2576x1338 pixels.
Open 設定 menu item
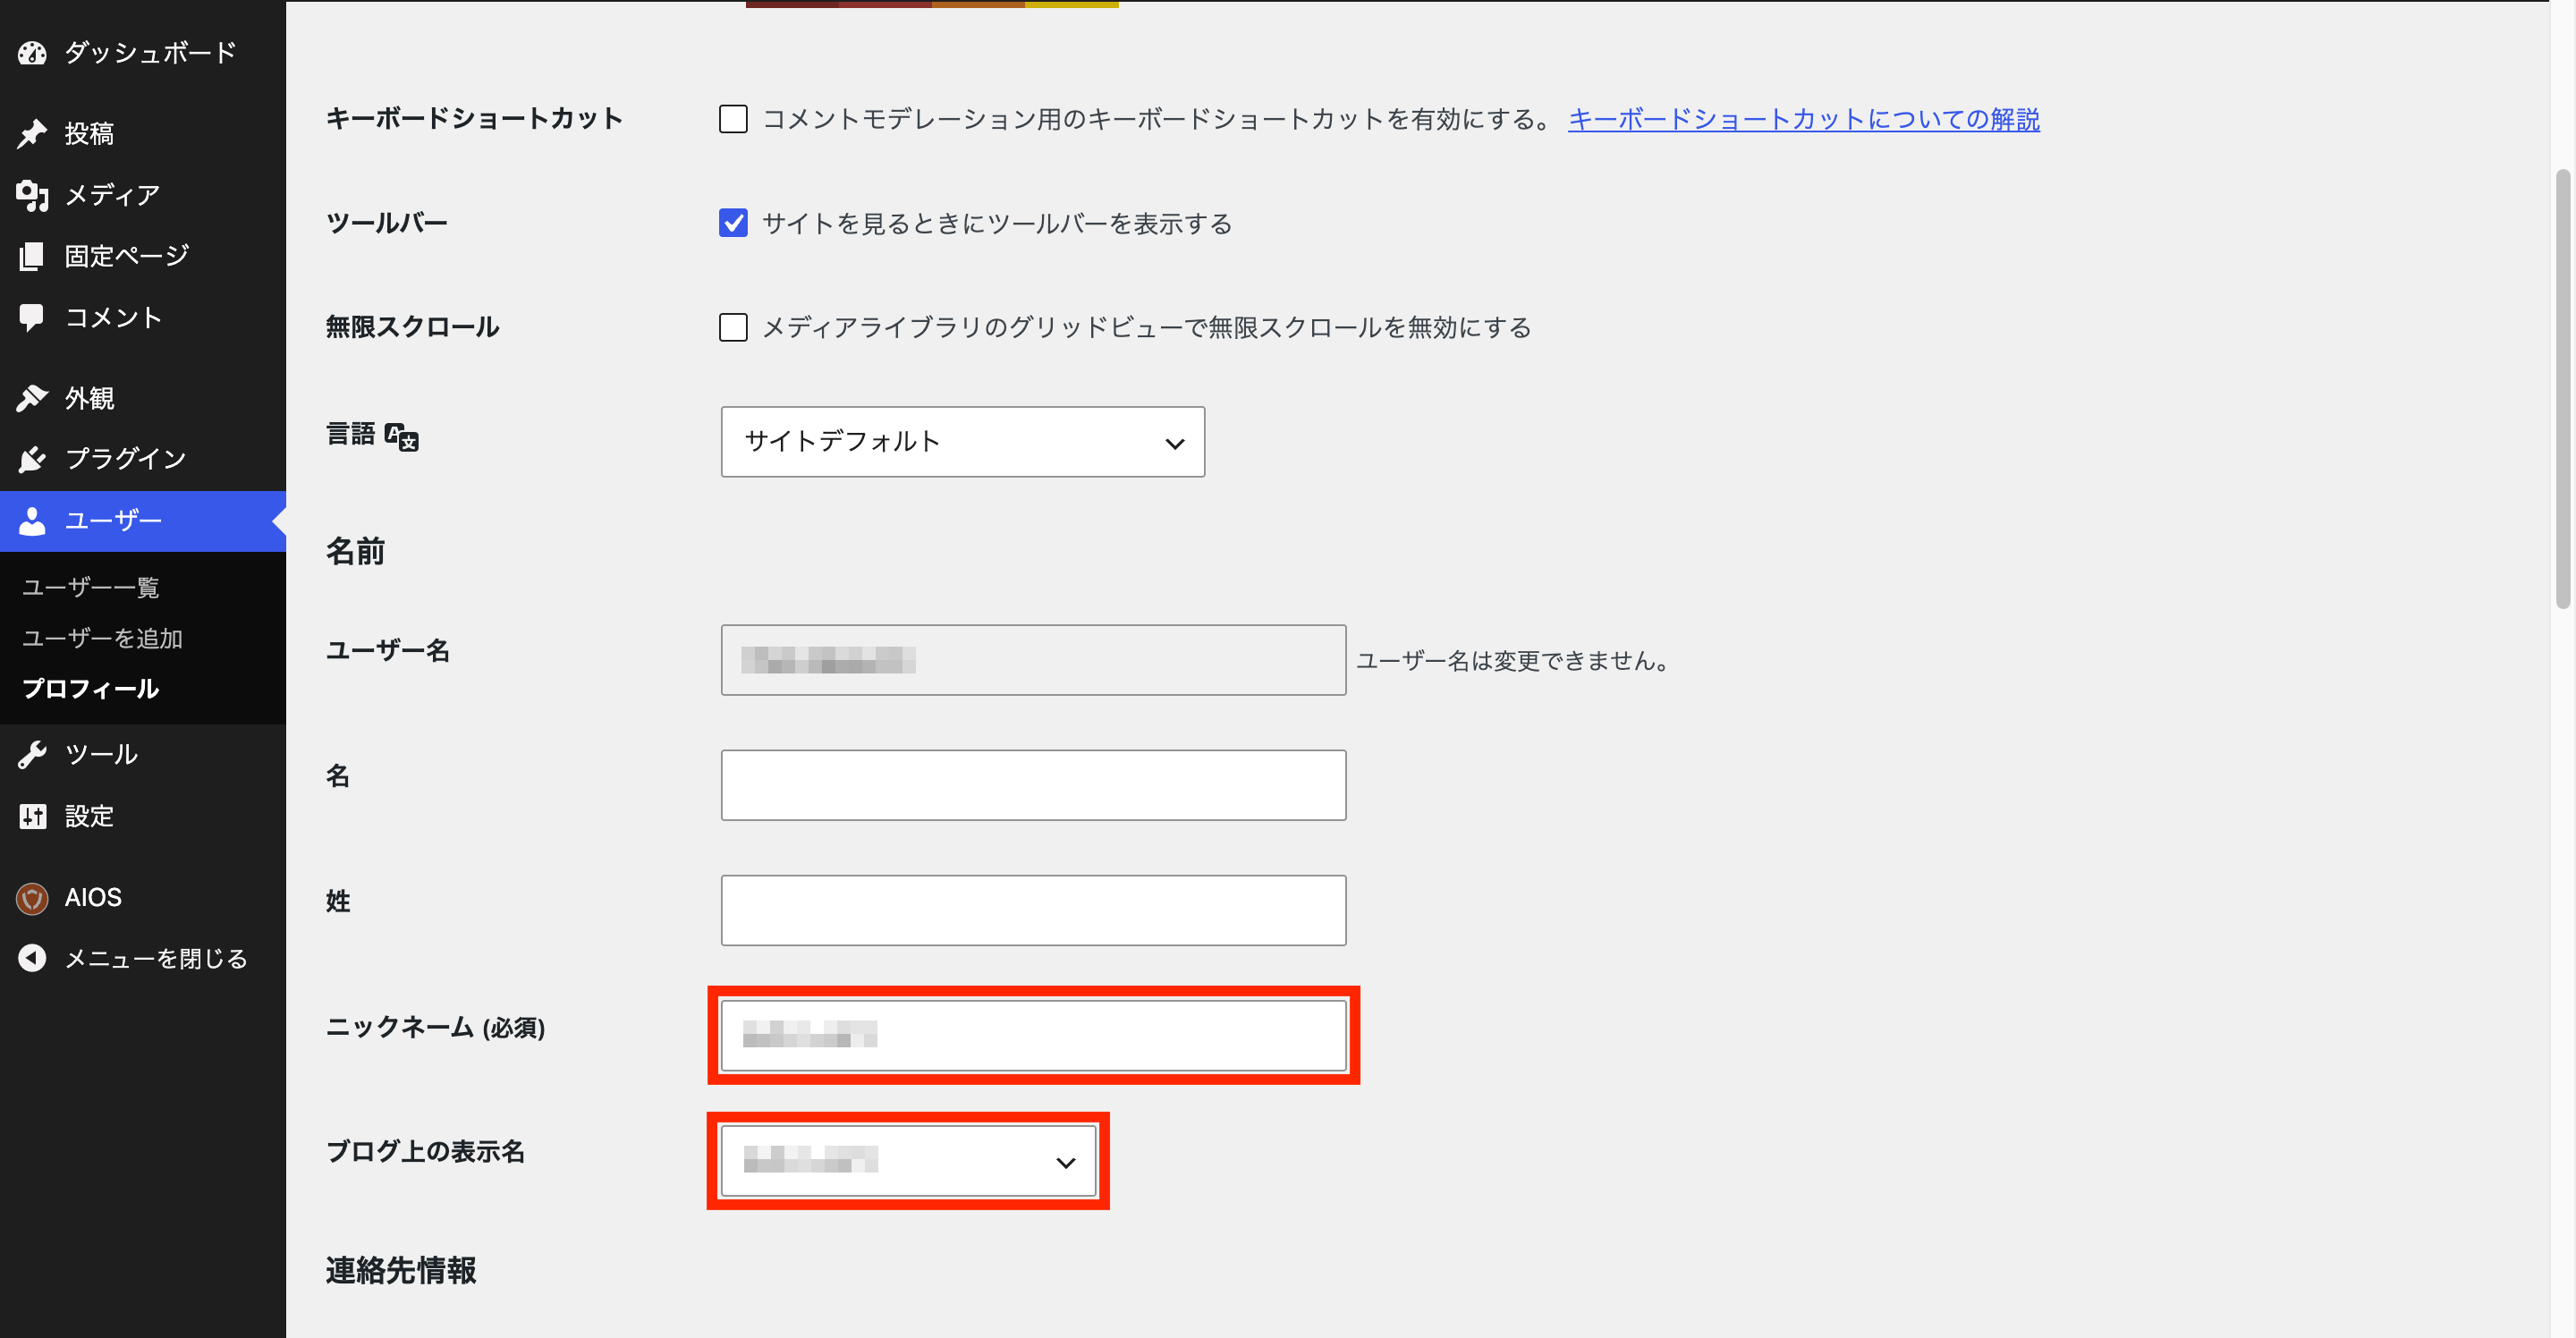[143, 816]
